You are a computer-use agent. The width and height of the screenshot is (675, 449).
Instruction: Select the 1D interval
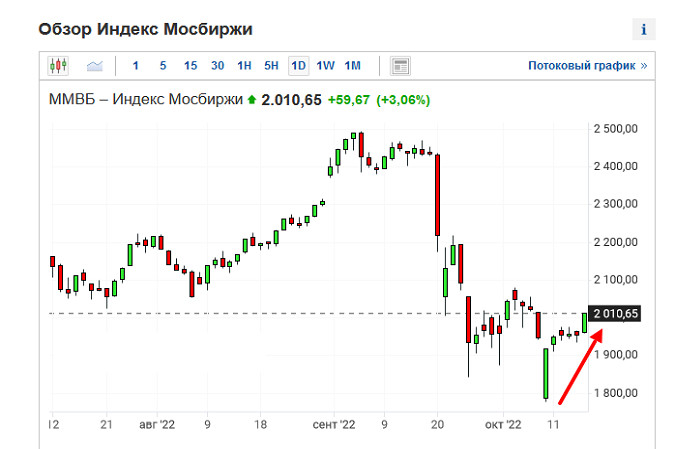[x=298, y=65]
